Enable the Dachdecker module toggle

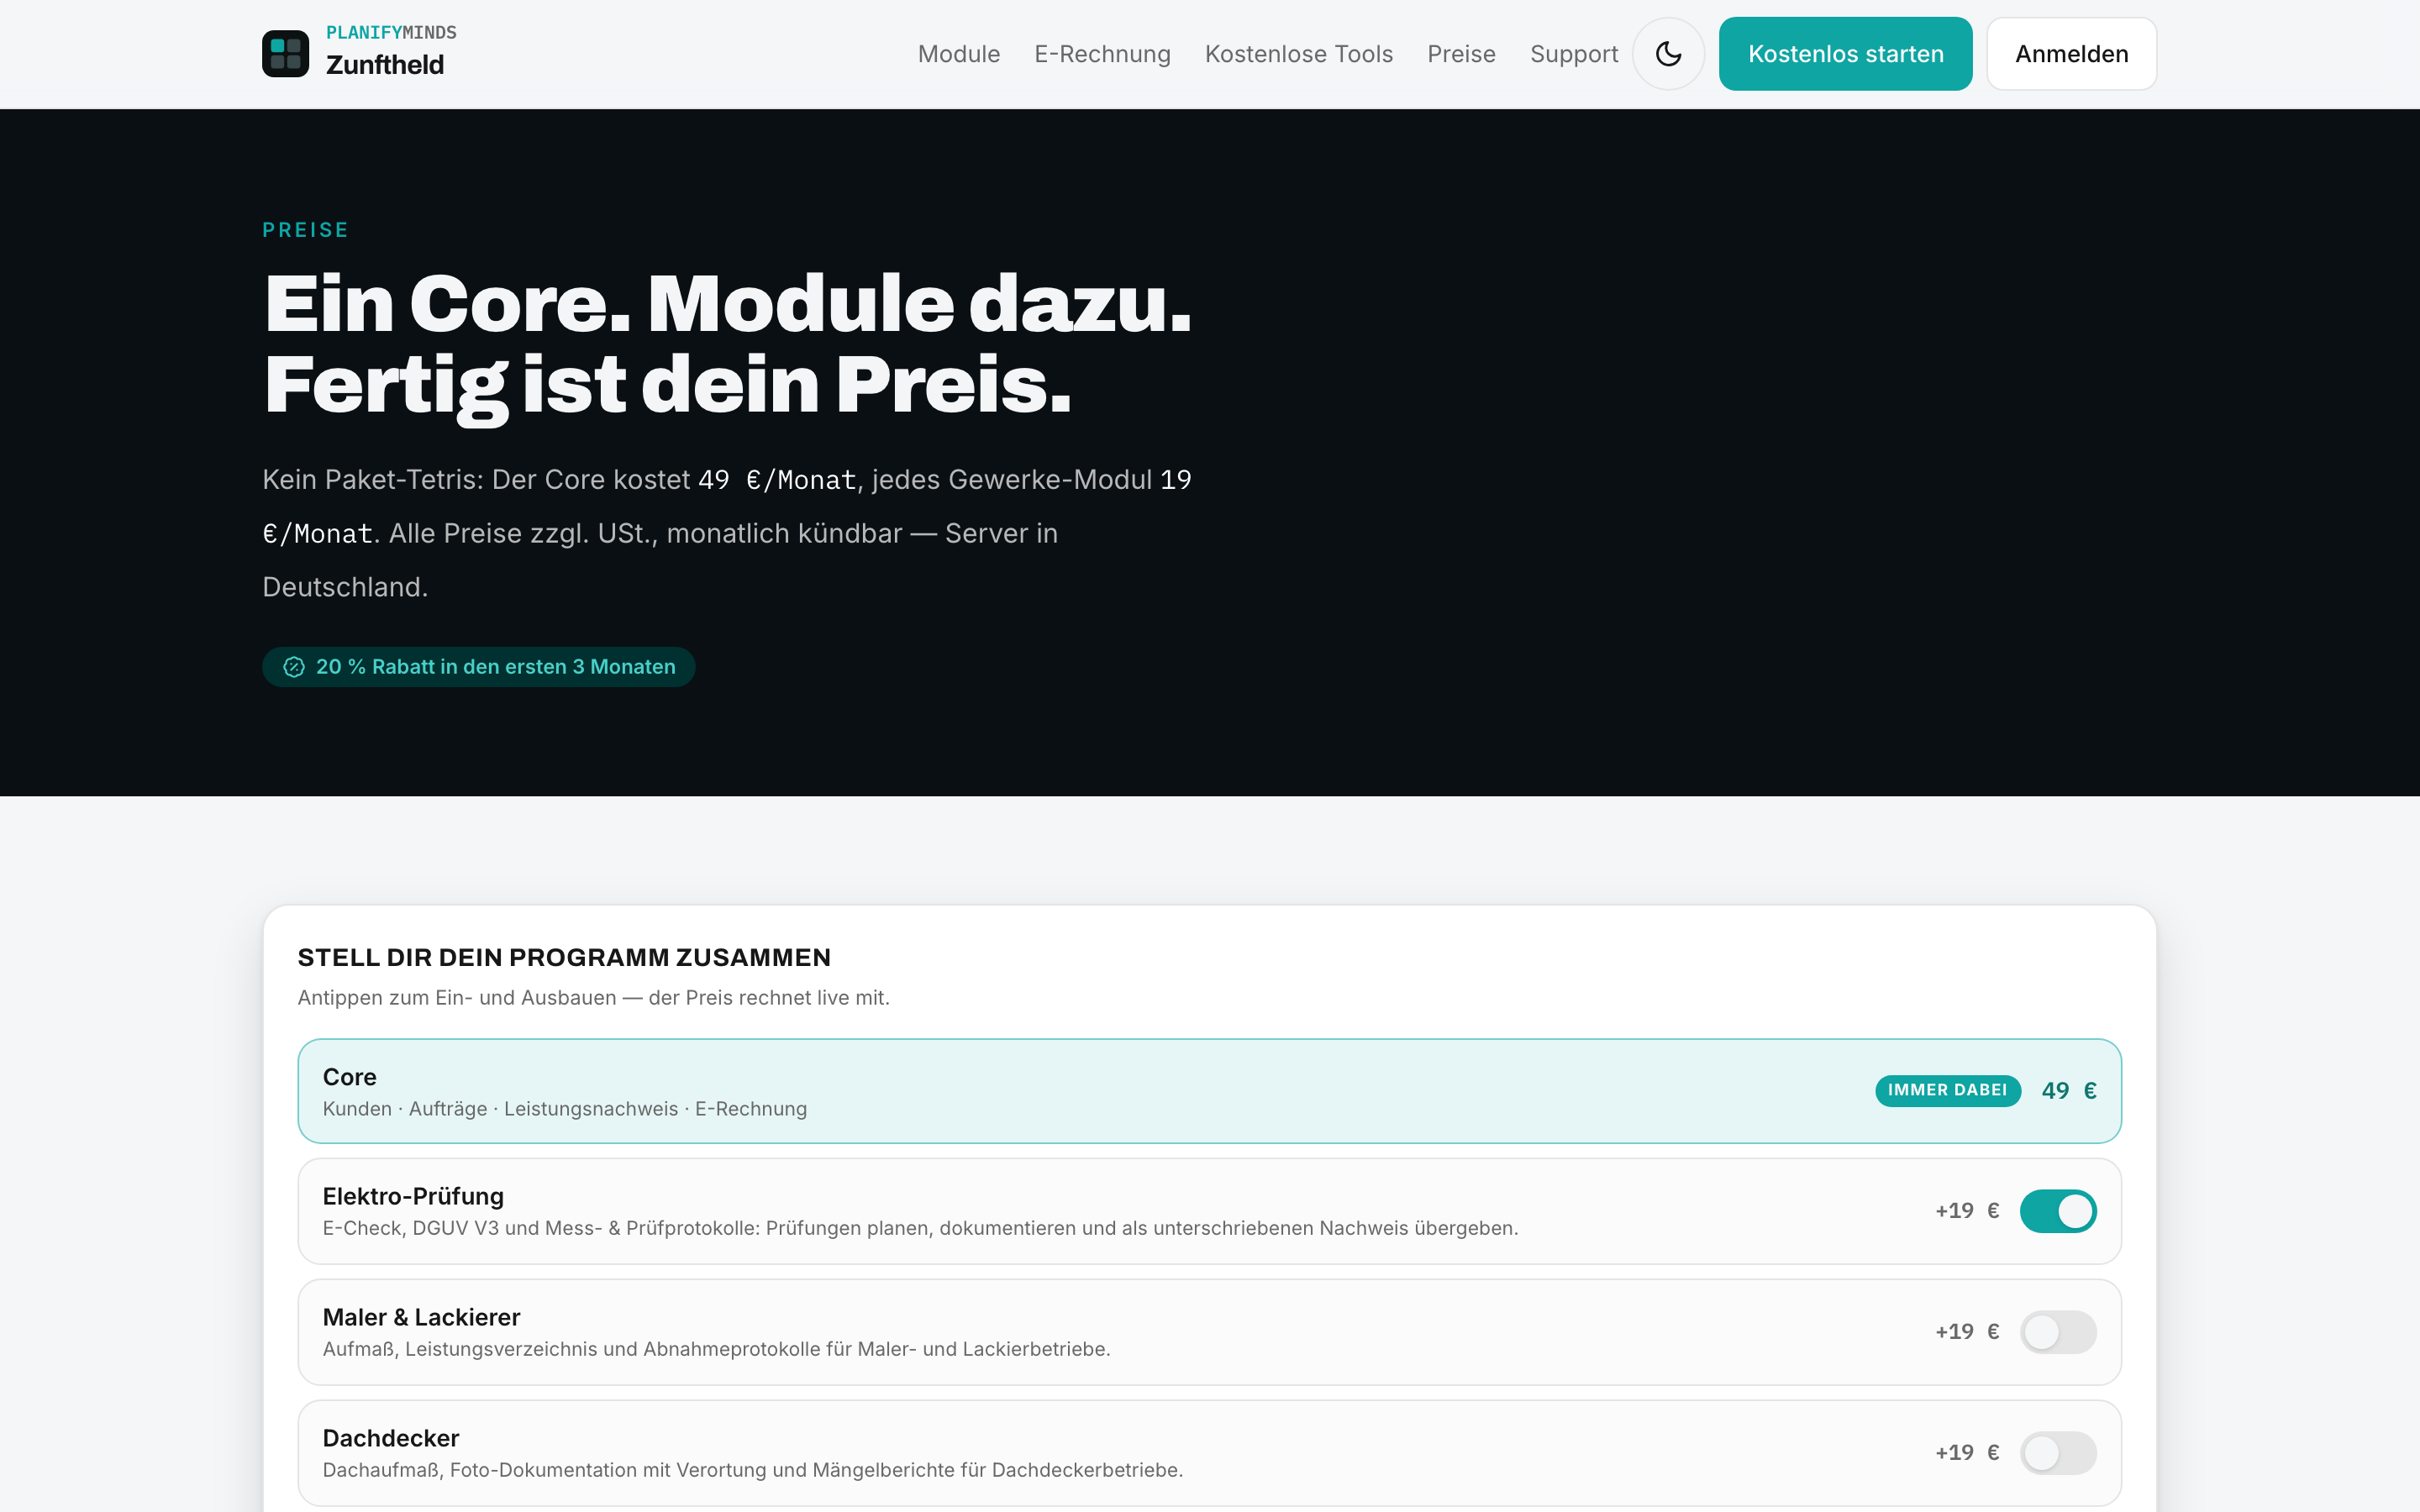click(x=2057, y=1453)
